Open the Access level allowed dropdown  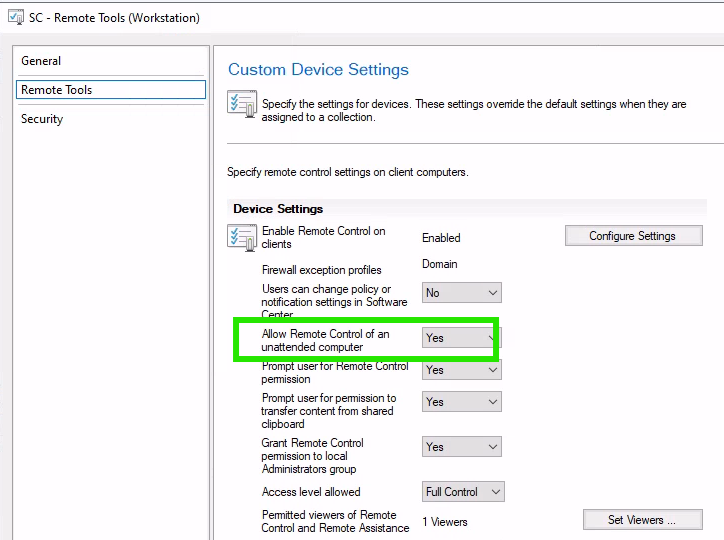coord(463,492)
